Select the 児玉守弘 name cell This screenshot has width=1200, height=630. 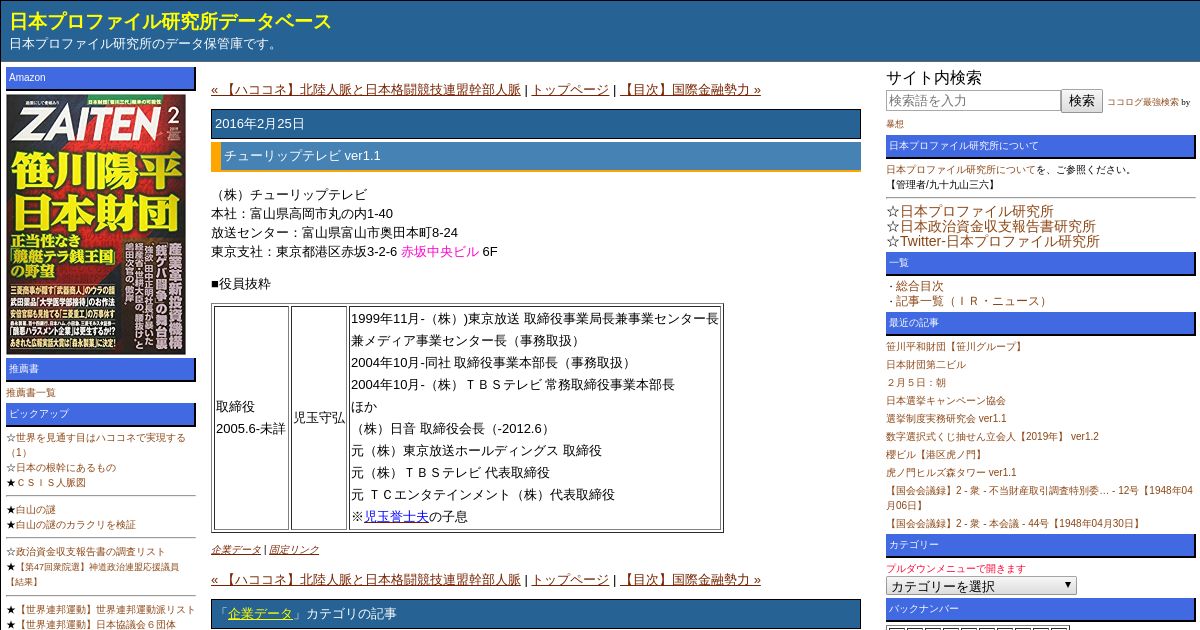click(319, 418)
